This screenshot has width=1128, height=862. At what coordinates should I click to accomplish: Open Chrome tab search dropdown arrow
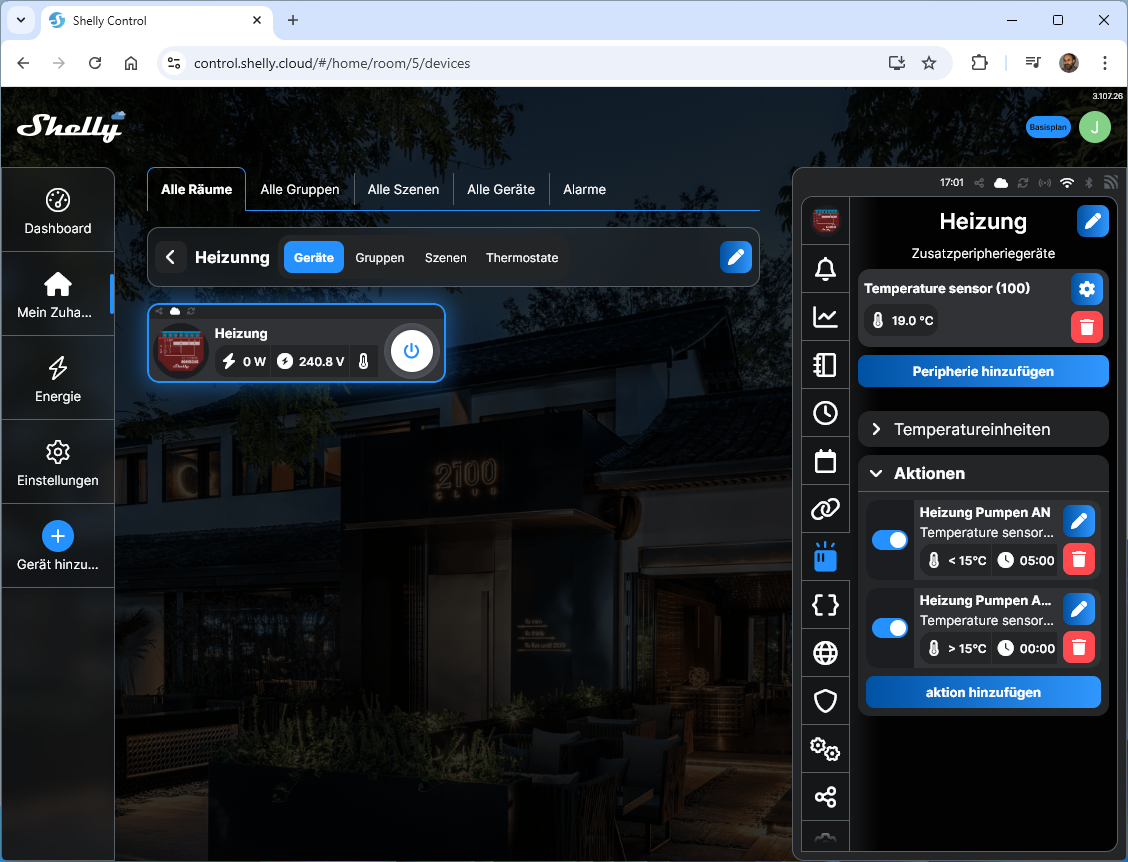(x=20, y=20)
